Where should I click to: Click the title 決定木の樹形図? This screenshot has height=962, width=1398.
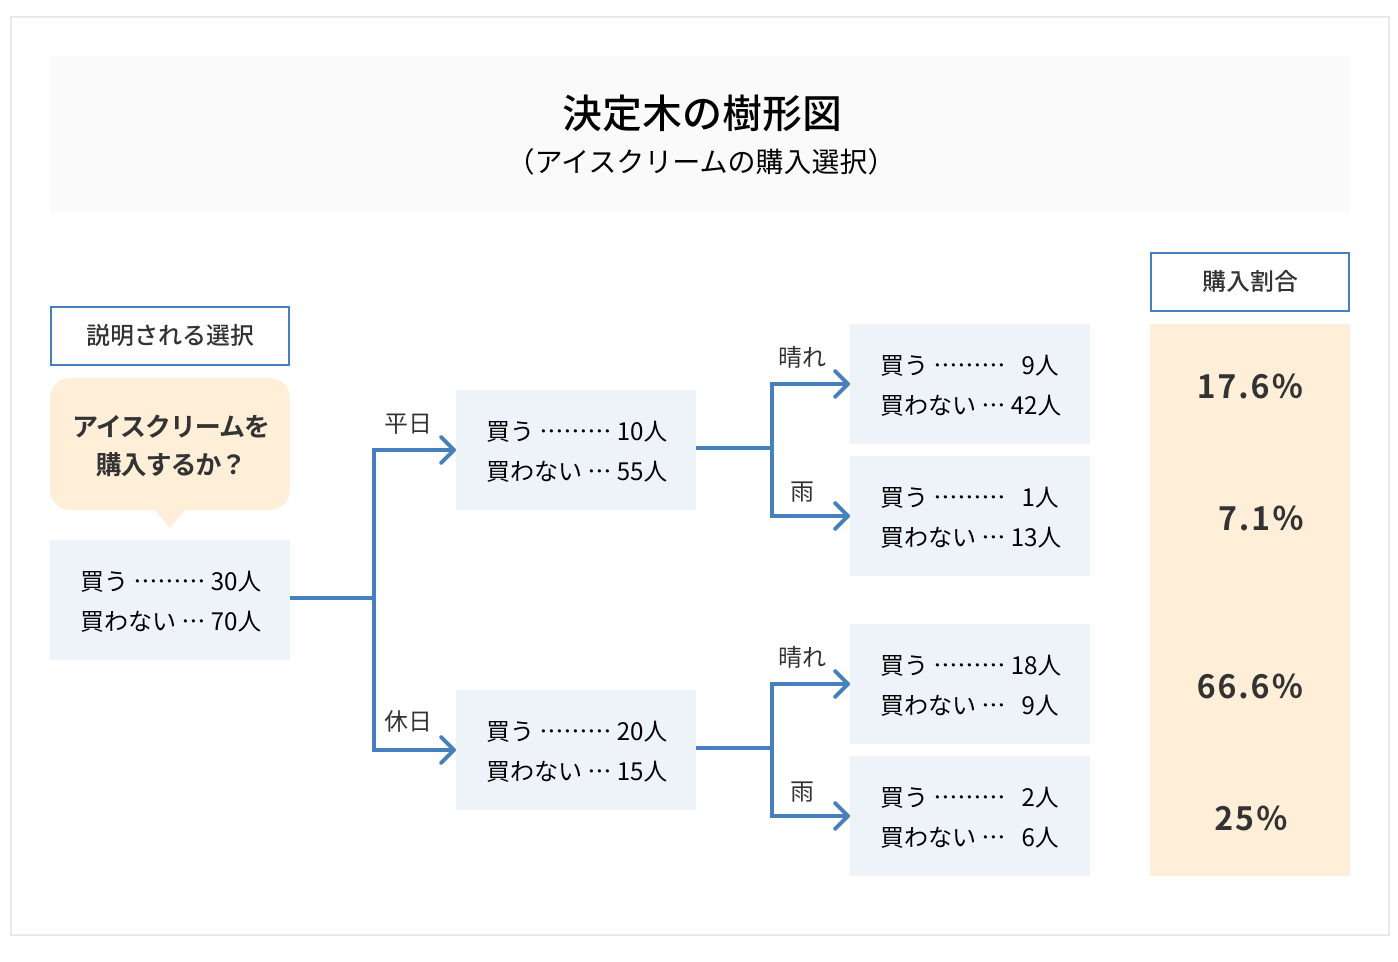[x=700, y=114]
